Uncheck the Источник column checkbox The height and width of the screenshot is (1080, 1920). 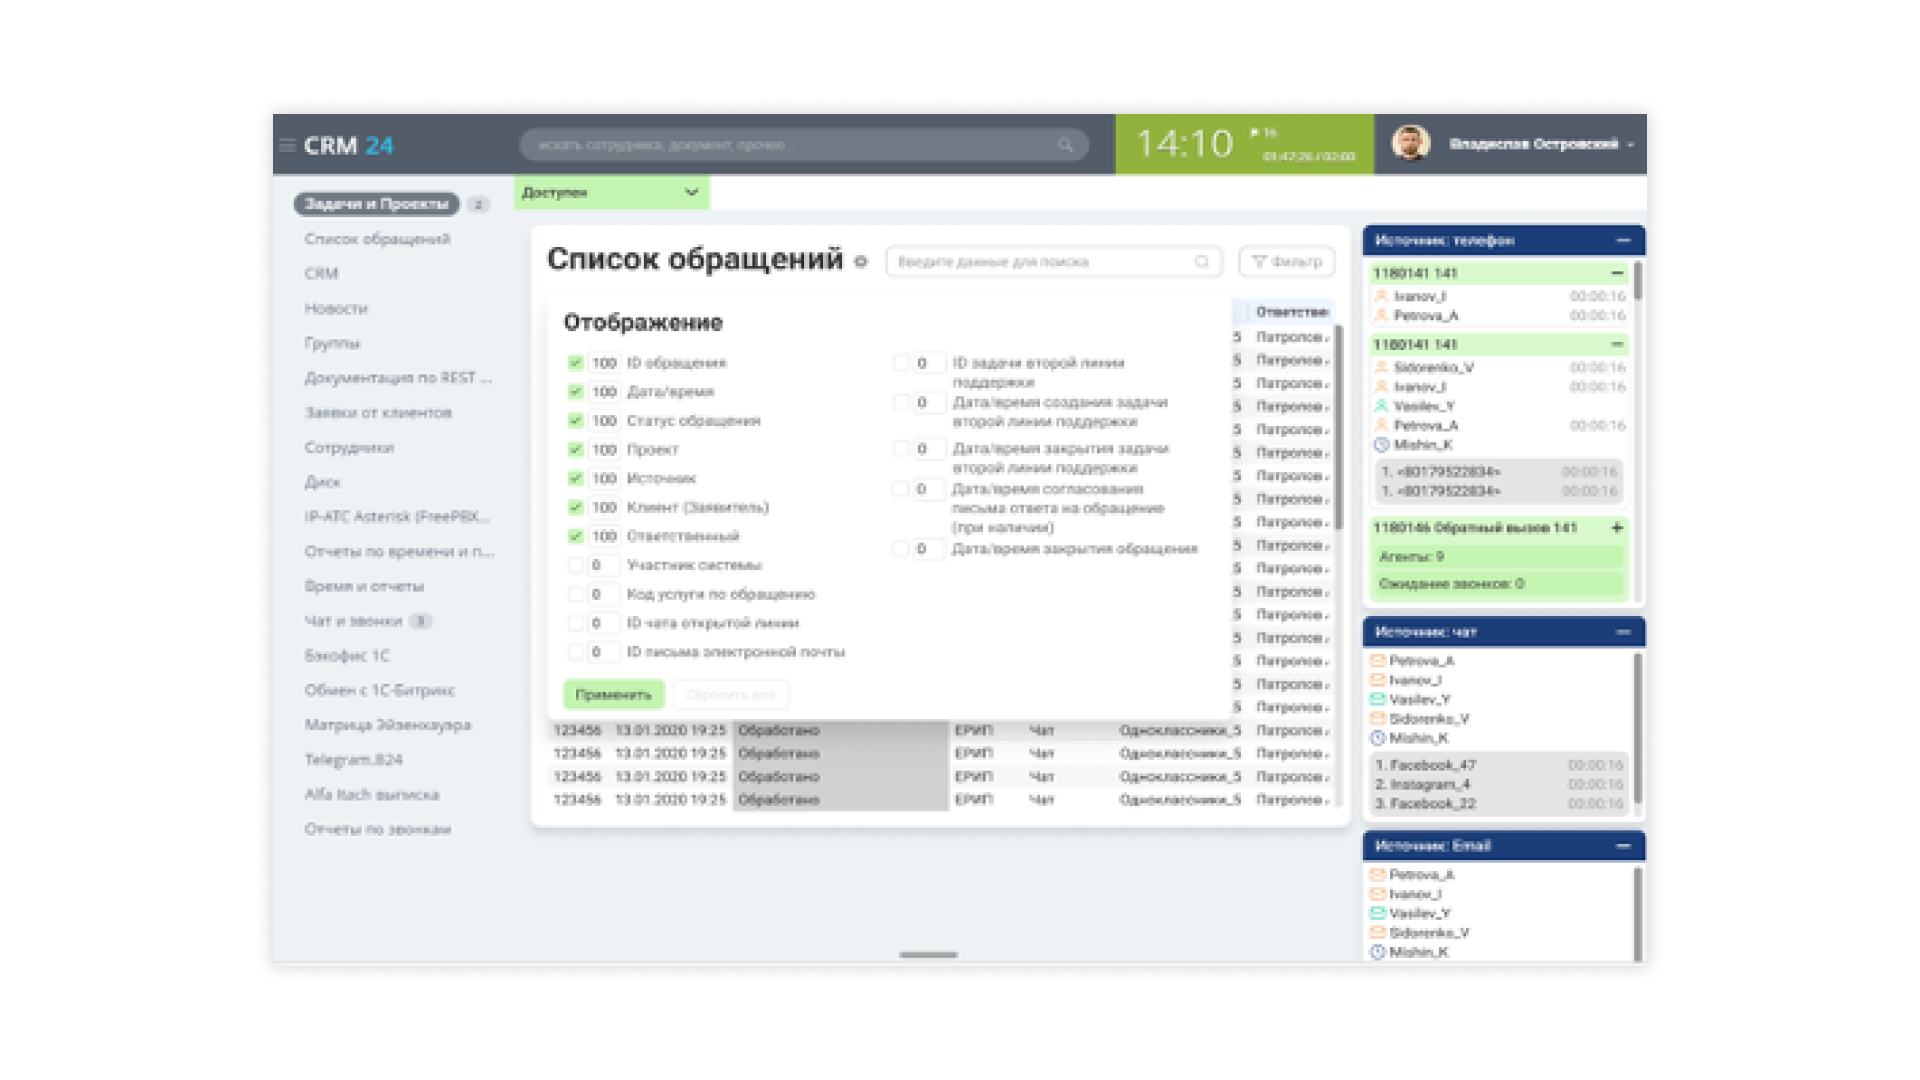point(576,478)
